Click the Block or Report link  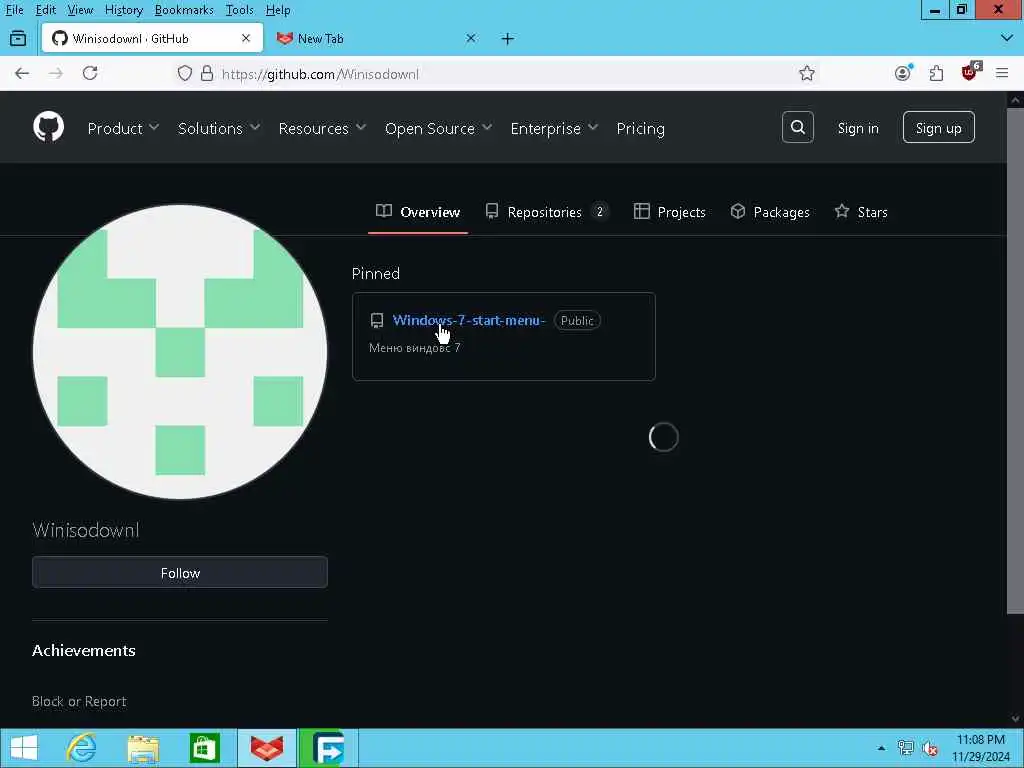[x=79, y=701]
